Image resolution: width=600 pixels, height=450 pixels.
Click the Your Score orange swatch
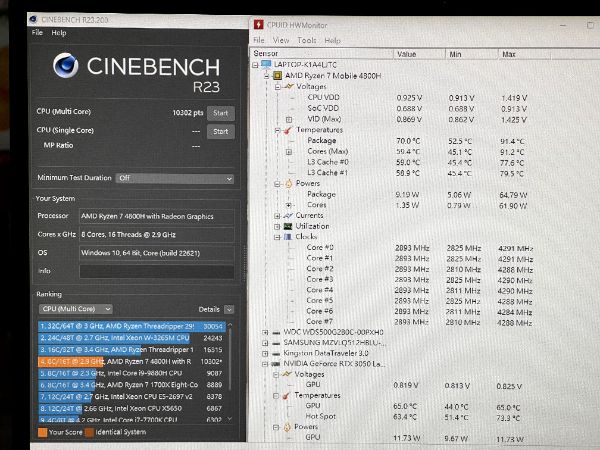point(42,432)
